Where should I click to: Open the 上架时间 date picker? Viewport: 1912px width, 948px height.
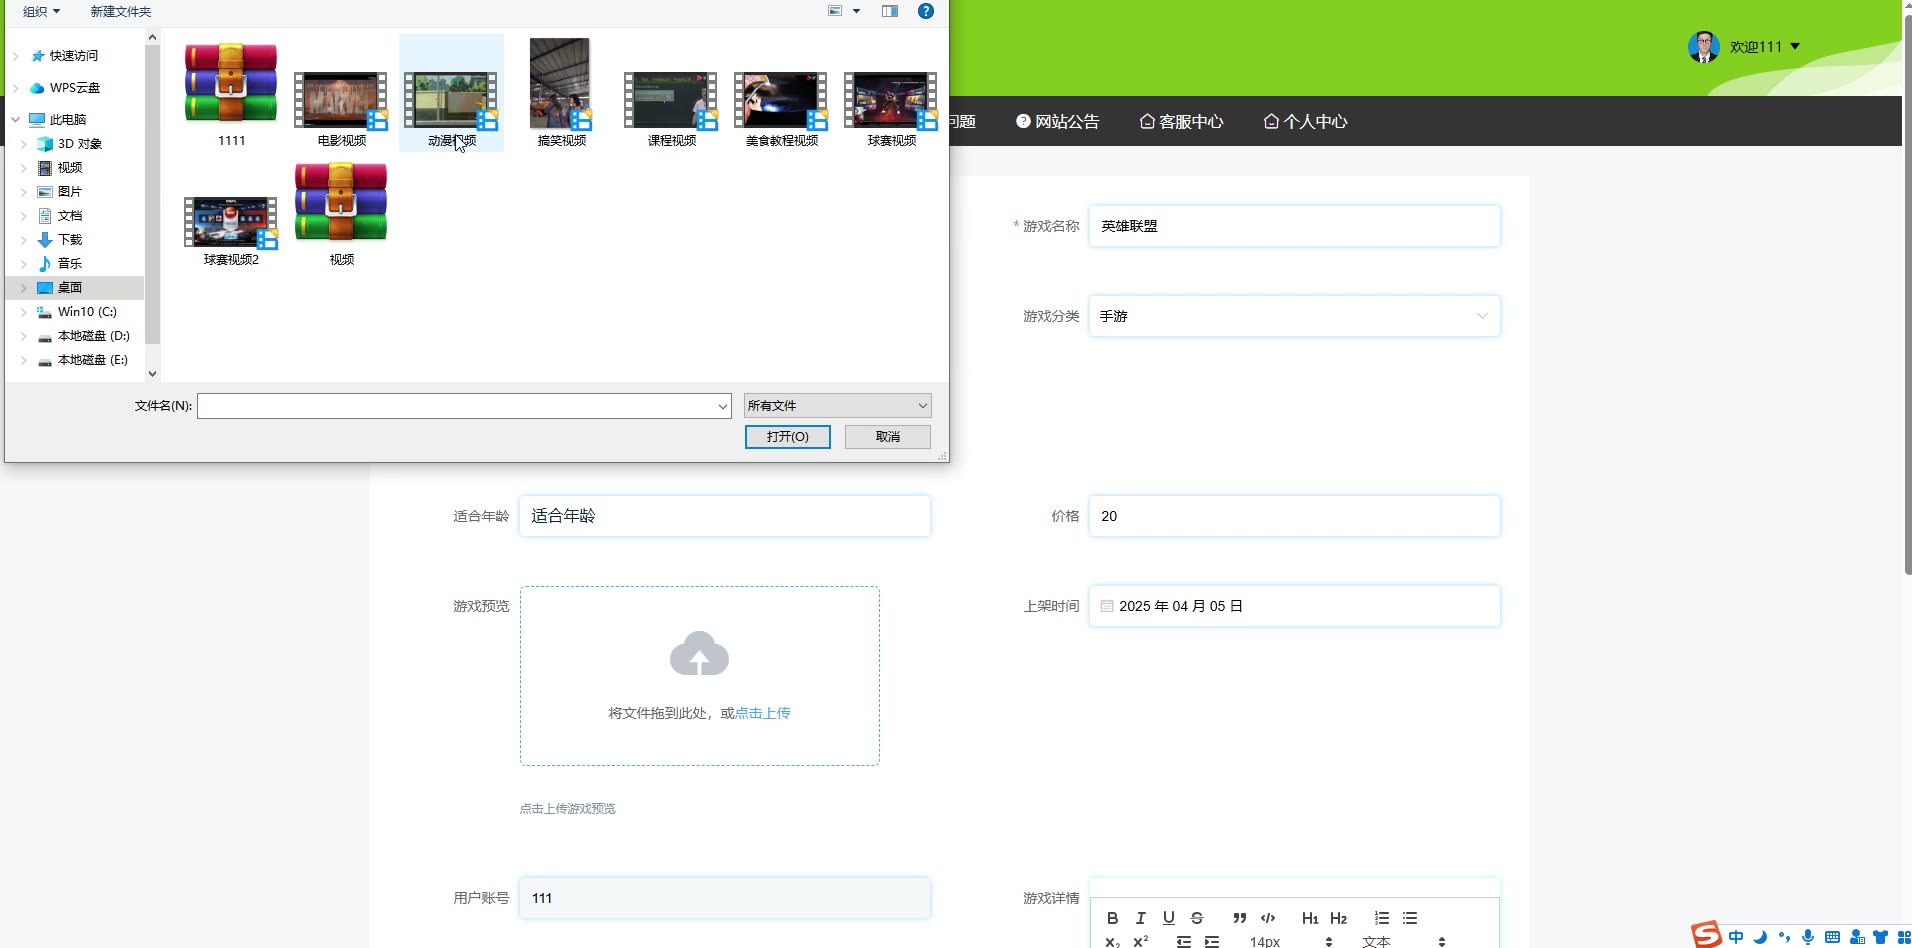point(1295,606)
